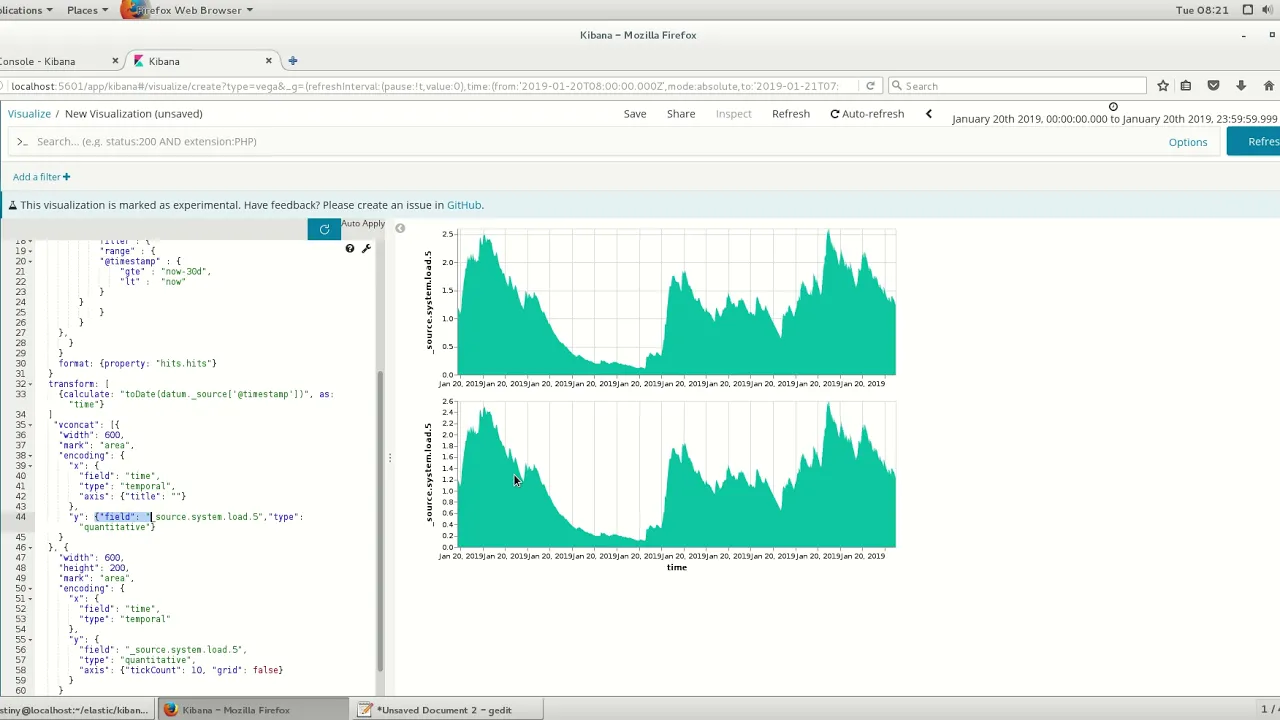This screenshot has height=720, width=1280.
Task: Click the Tue 08:21 clock
Action: [1202, 10]
